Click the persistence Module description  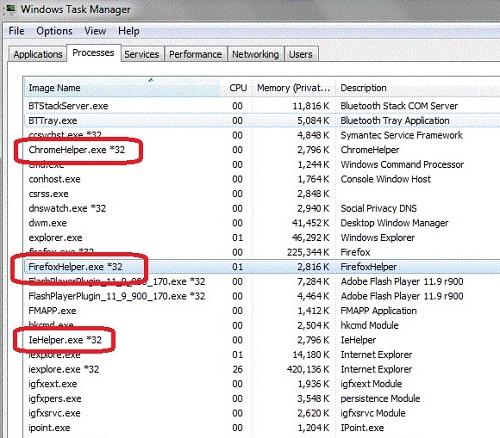pos(380,399)
